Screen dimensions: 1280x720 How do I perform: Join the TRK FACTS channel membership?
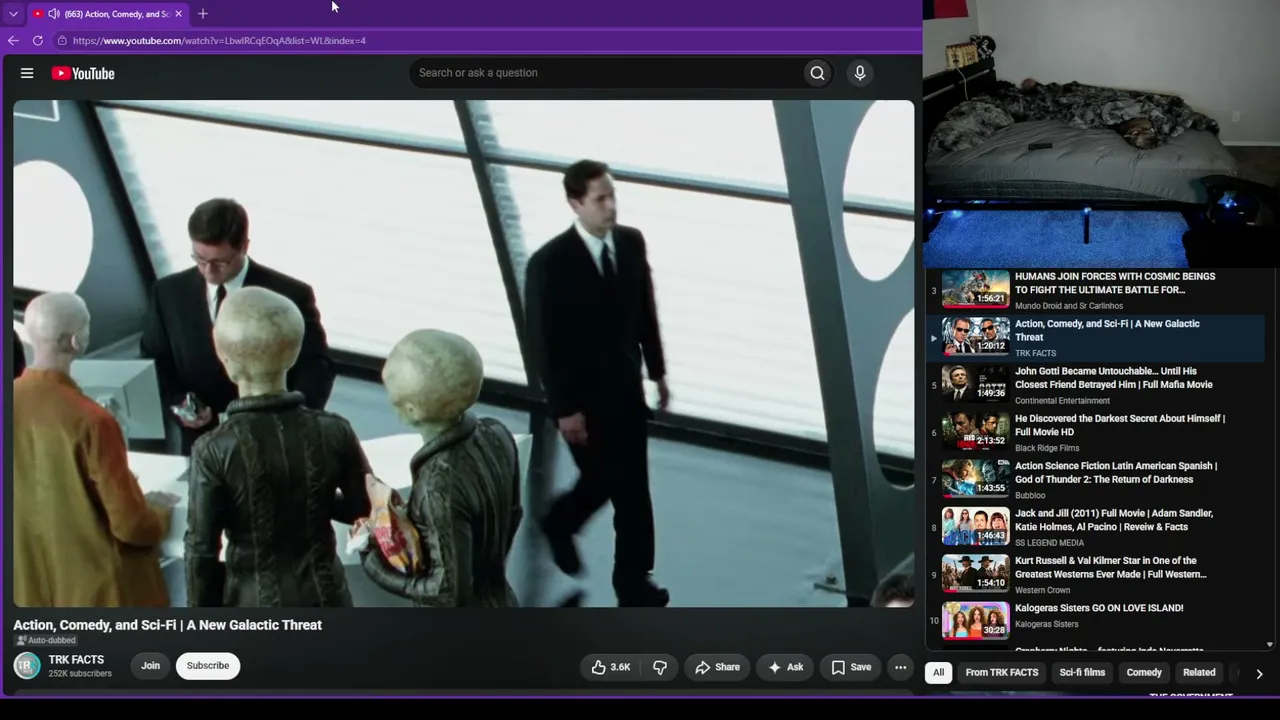[150, 666]
